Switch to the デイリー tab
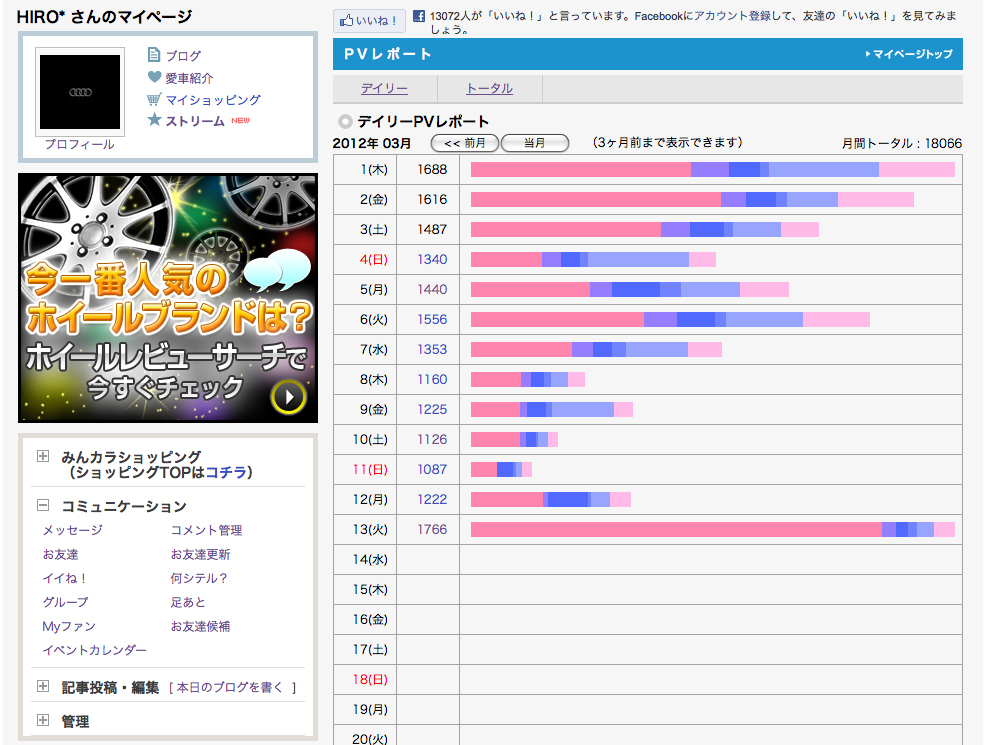The width and height of the screenshot is (986, 745). click(384, 88)
